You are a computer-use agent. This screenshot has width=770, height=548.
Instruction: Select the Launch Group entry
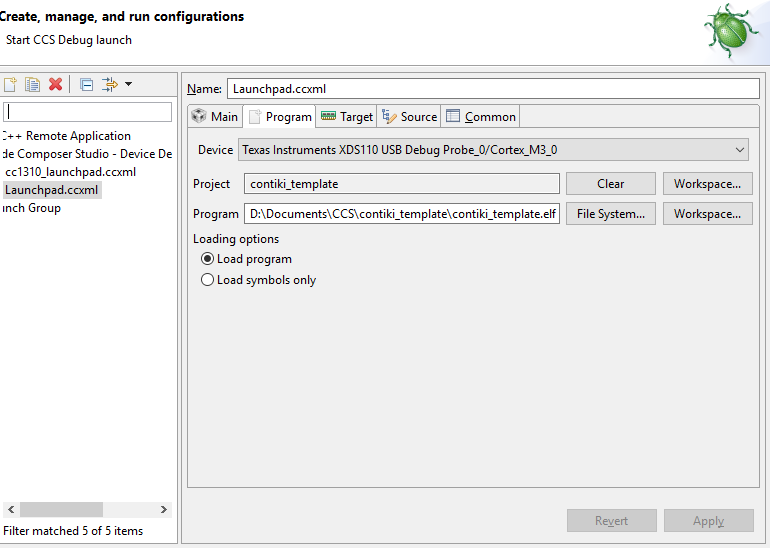[31, 208]
